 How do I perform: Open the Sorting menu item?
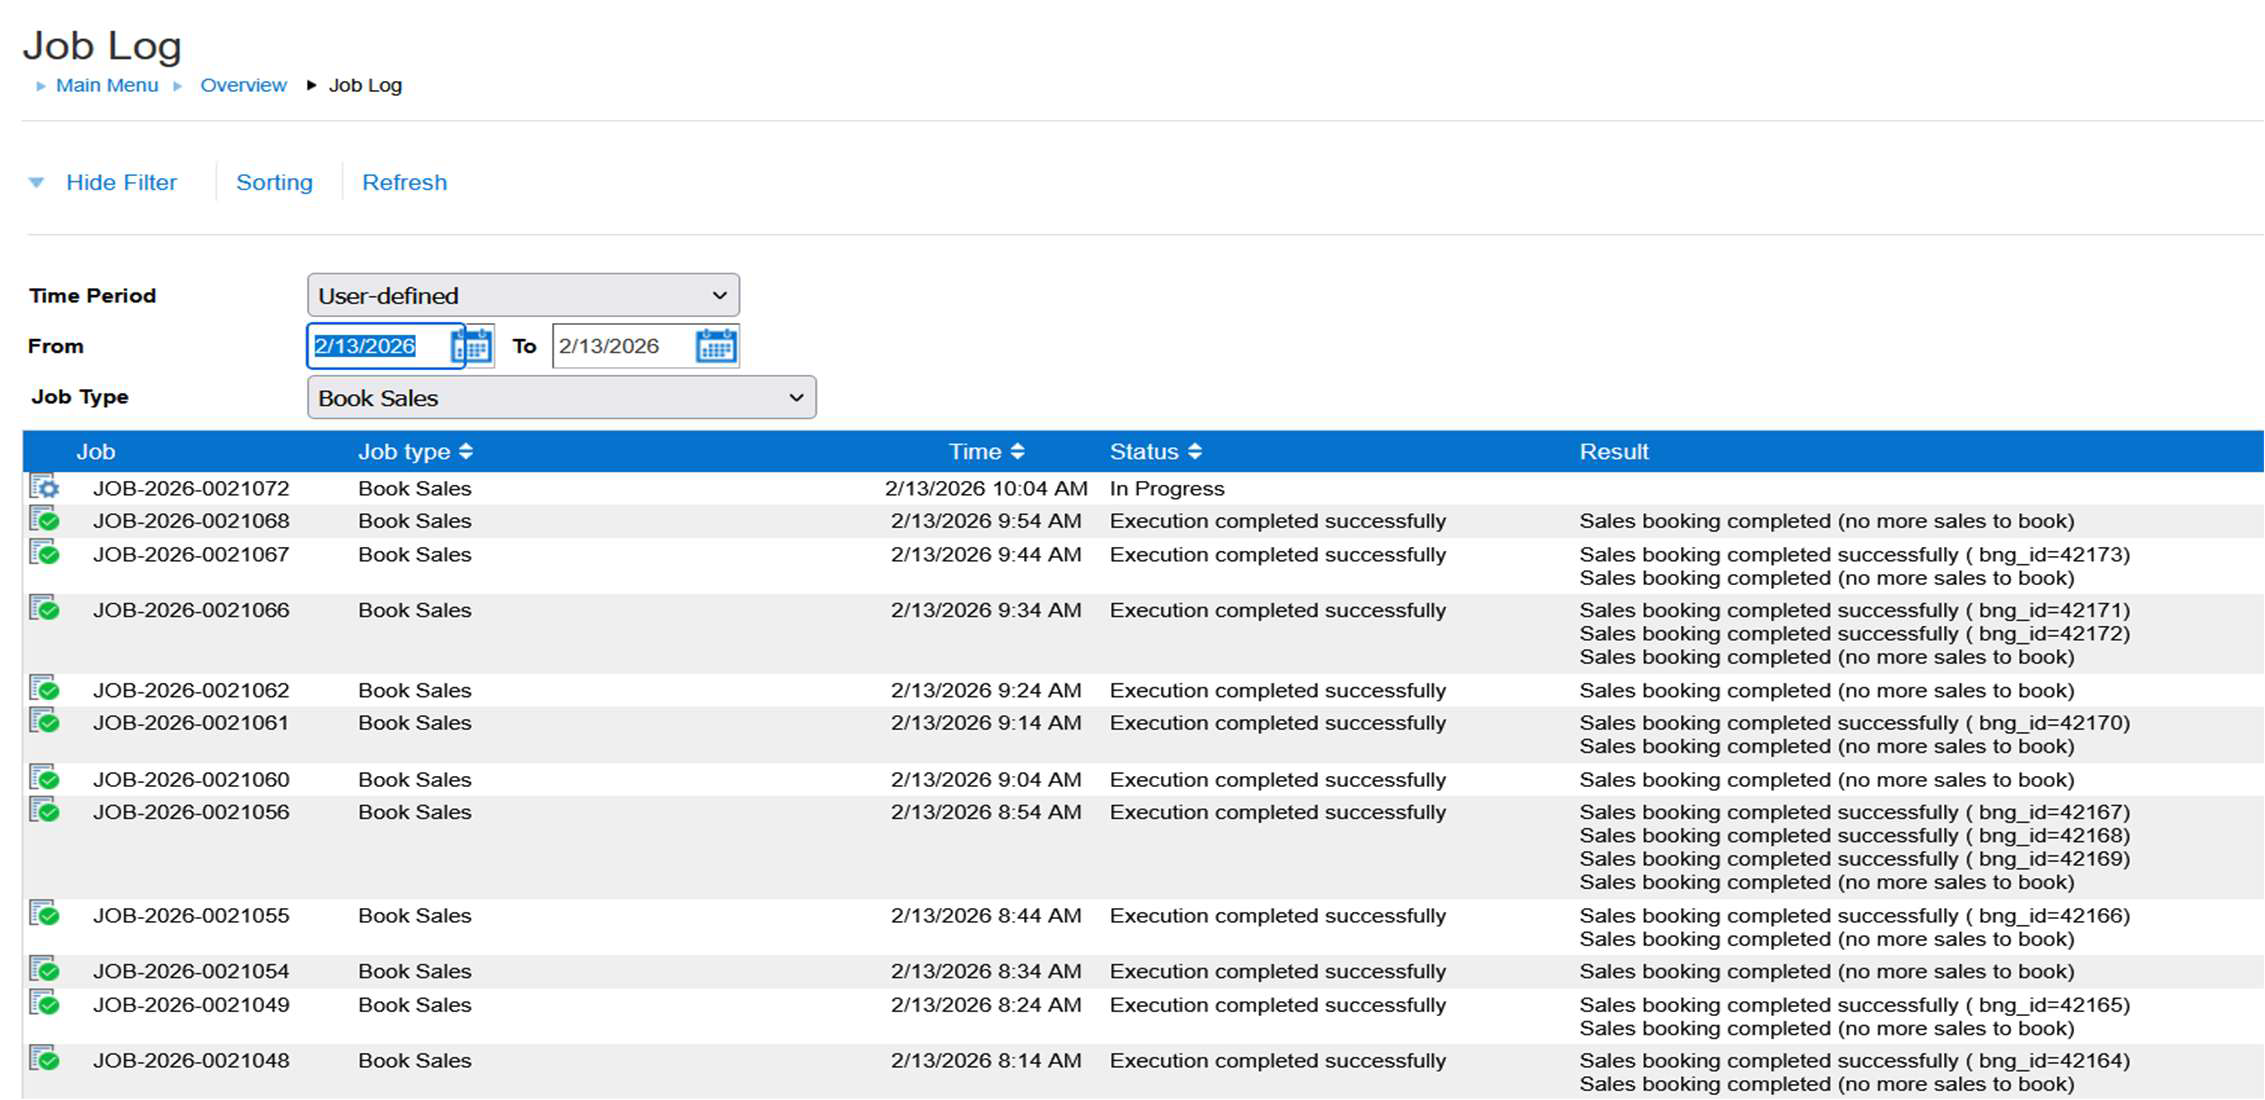click(274, 183)
